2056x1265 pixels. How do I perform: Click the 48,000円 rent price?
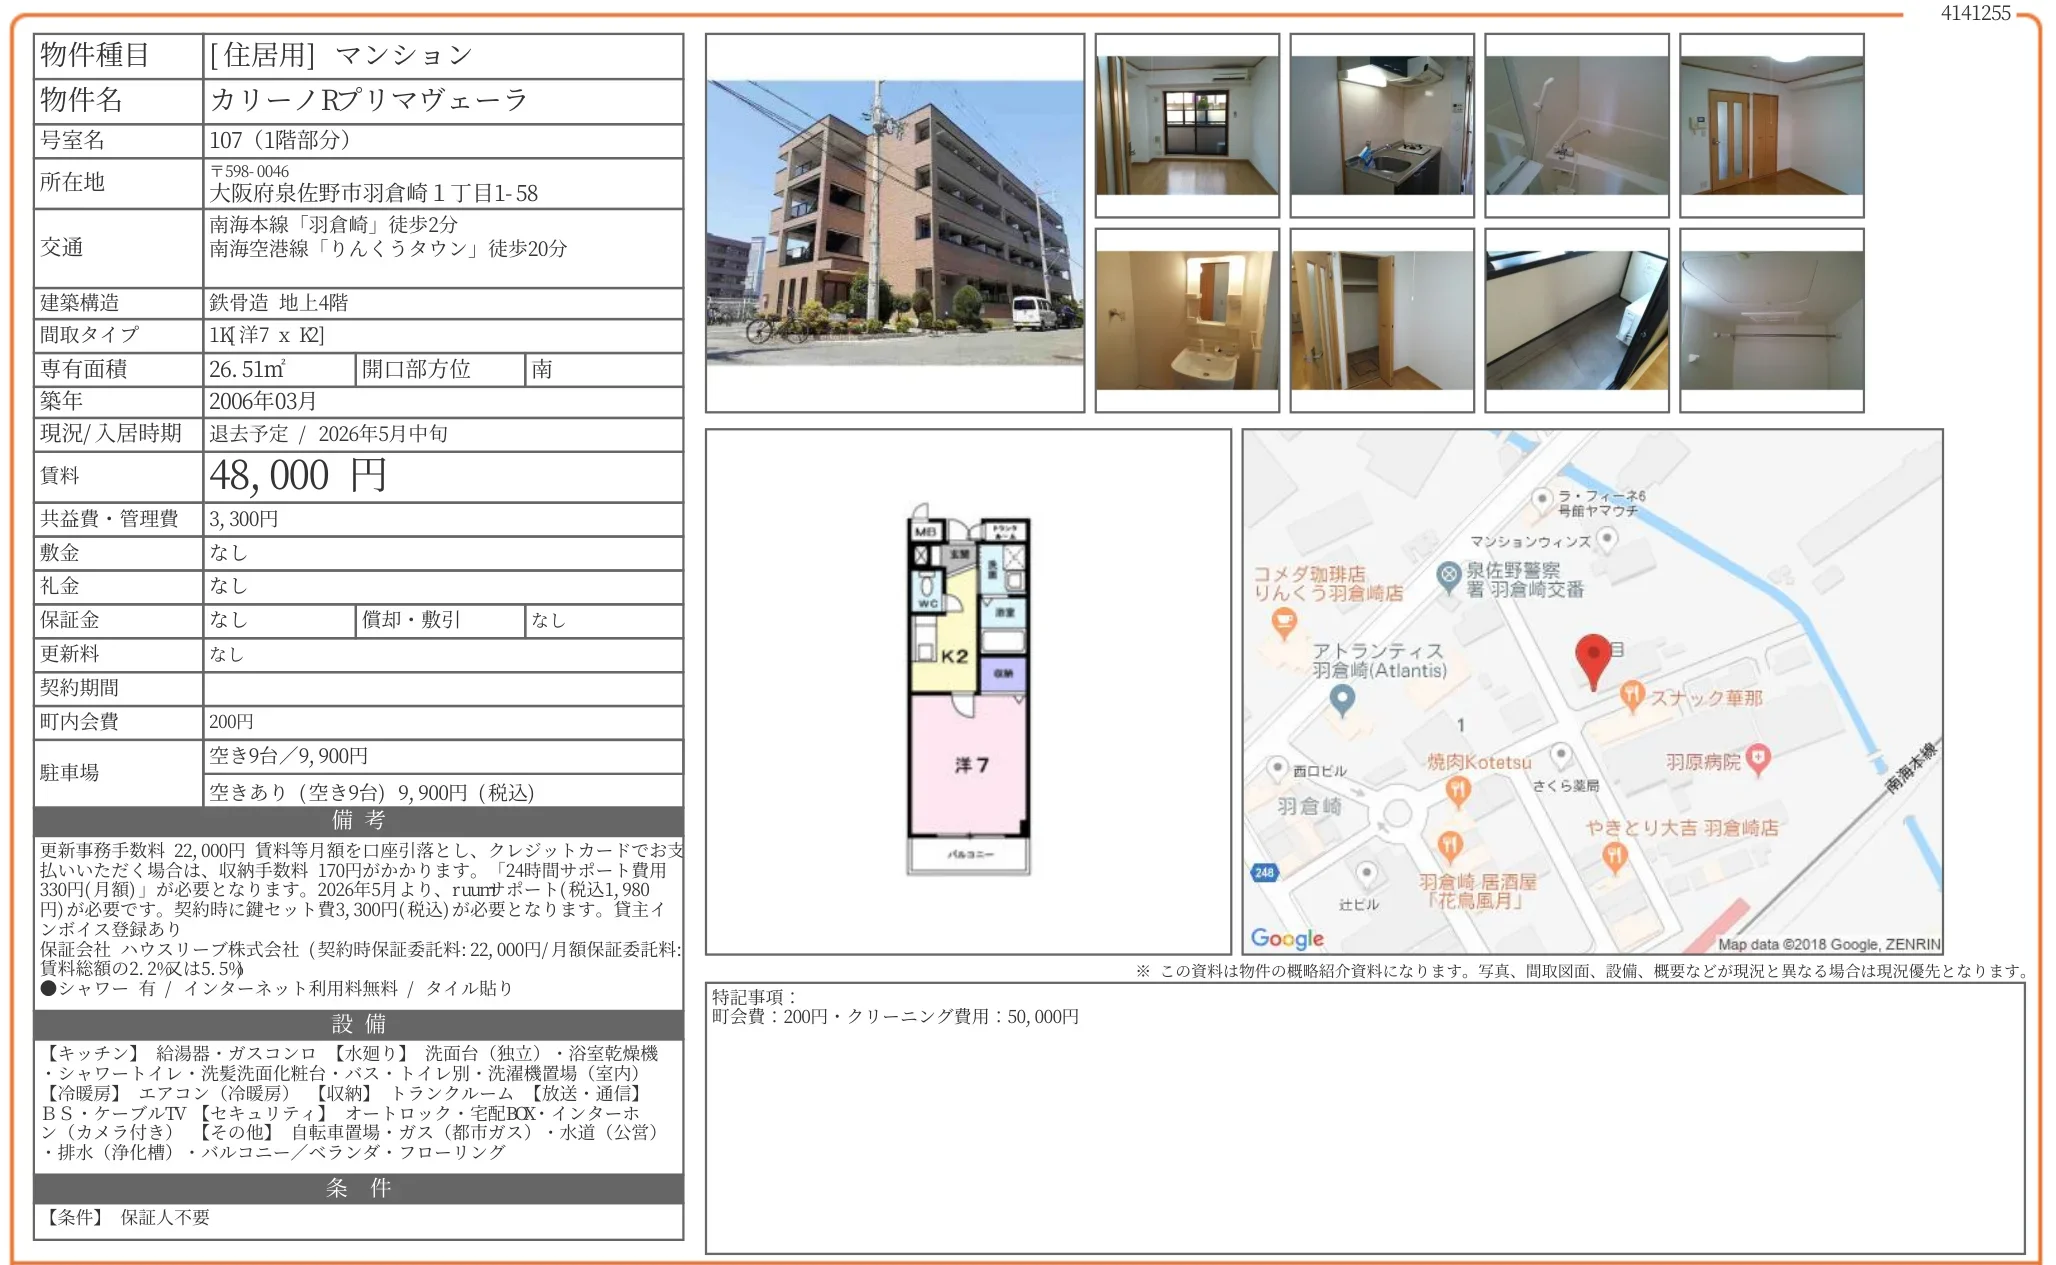[x=298, y=476]
